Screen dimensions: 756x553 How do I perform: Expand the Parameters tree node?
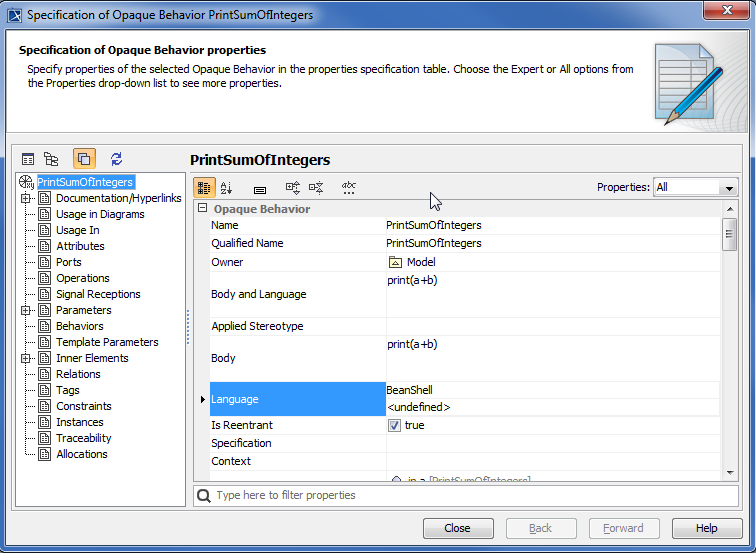(25, 310)
